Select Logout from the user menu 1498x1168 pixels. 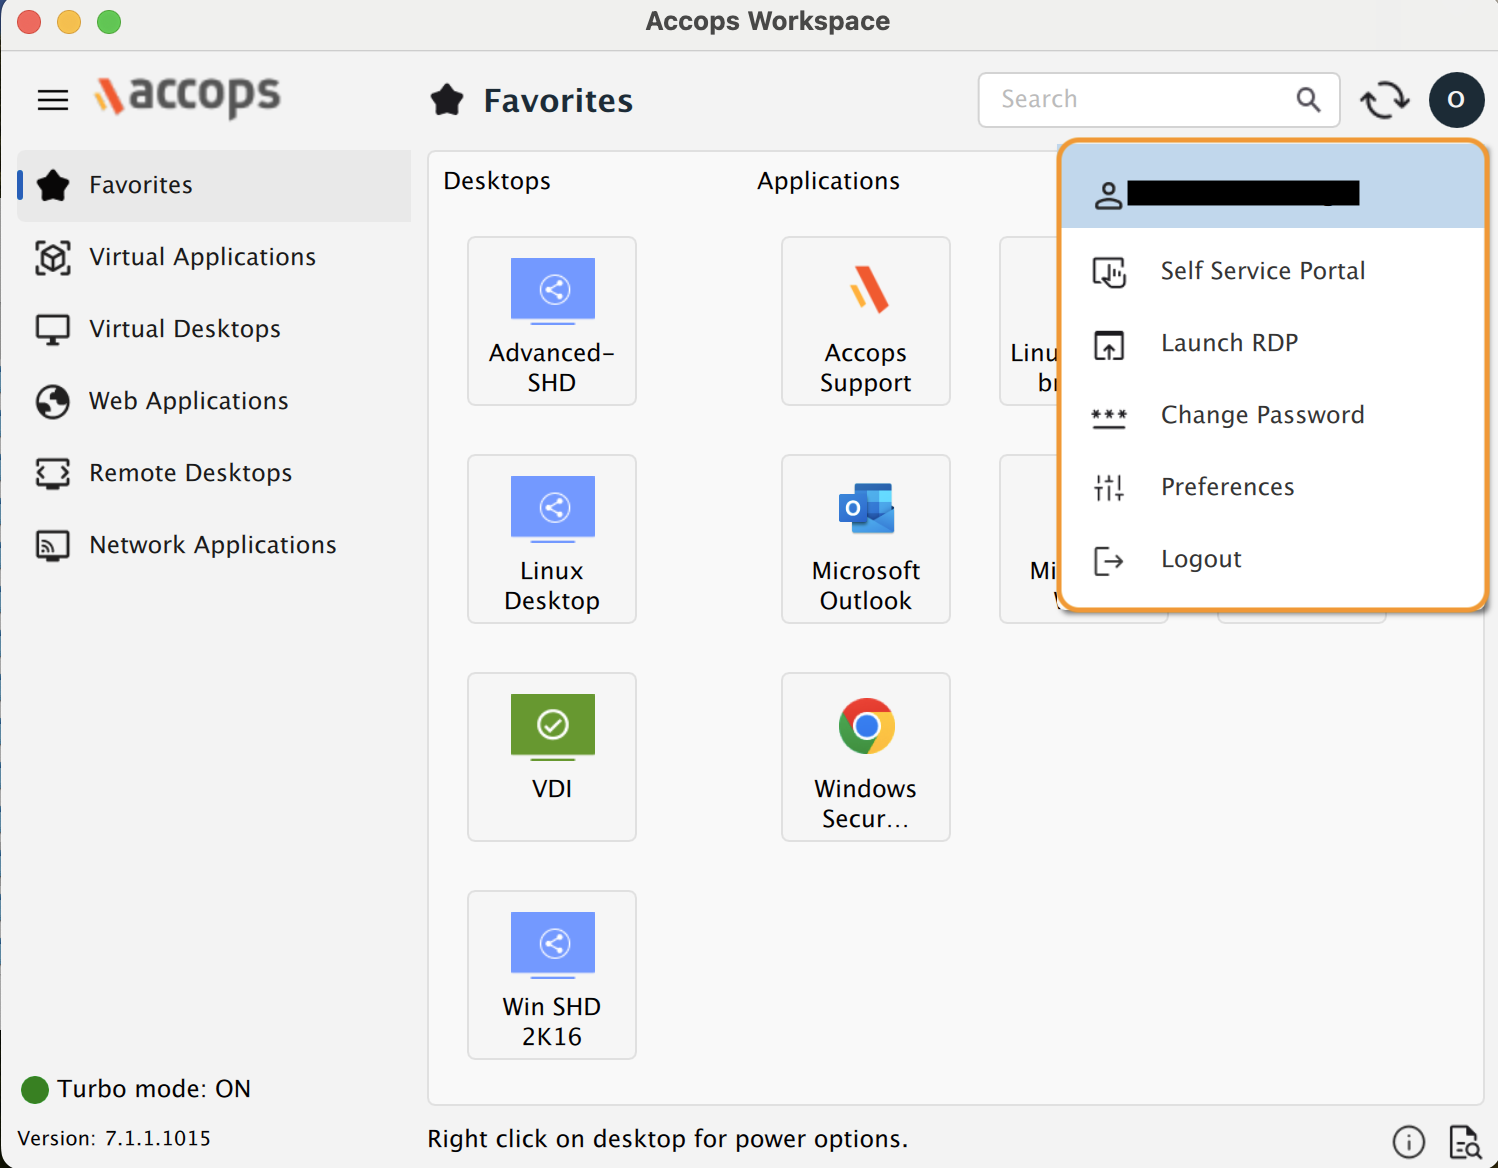pyautogui.click(x=1201, y=560)
